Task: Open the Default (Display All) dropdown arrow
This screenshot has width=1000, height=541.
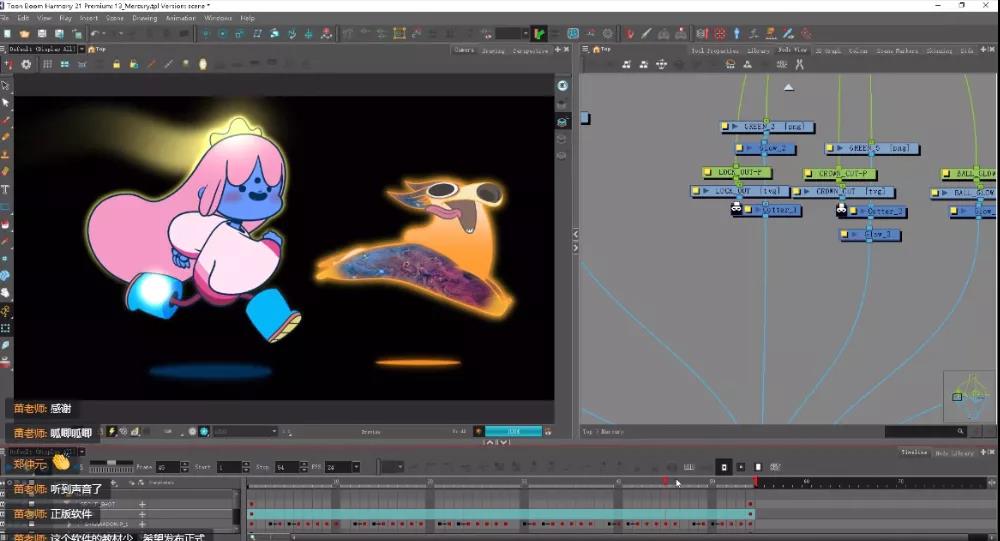Action: pos(82,49)
